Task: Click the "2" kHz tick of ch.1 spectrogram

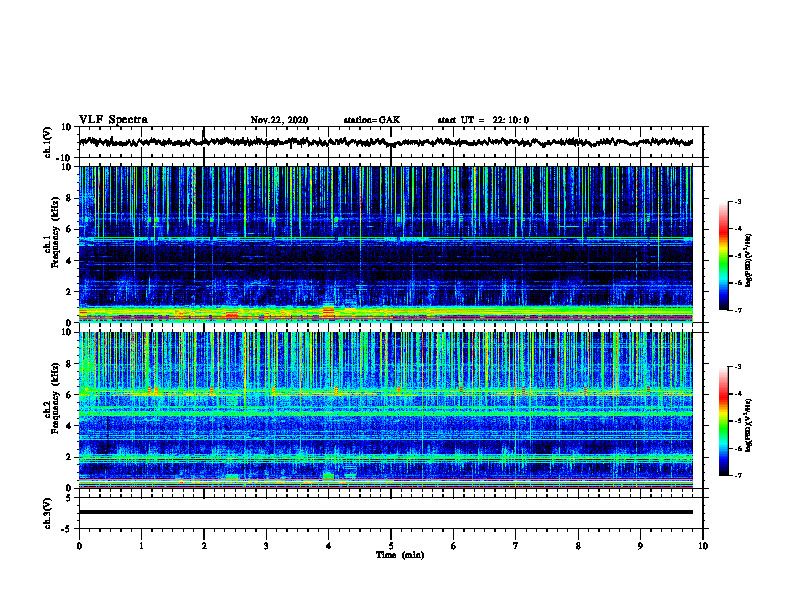Action: click(x=69, y=292)
